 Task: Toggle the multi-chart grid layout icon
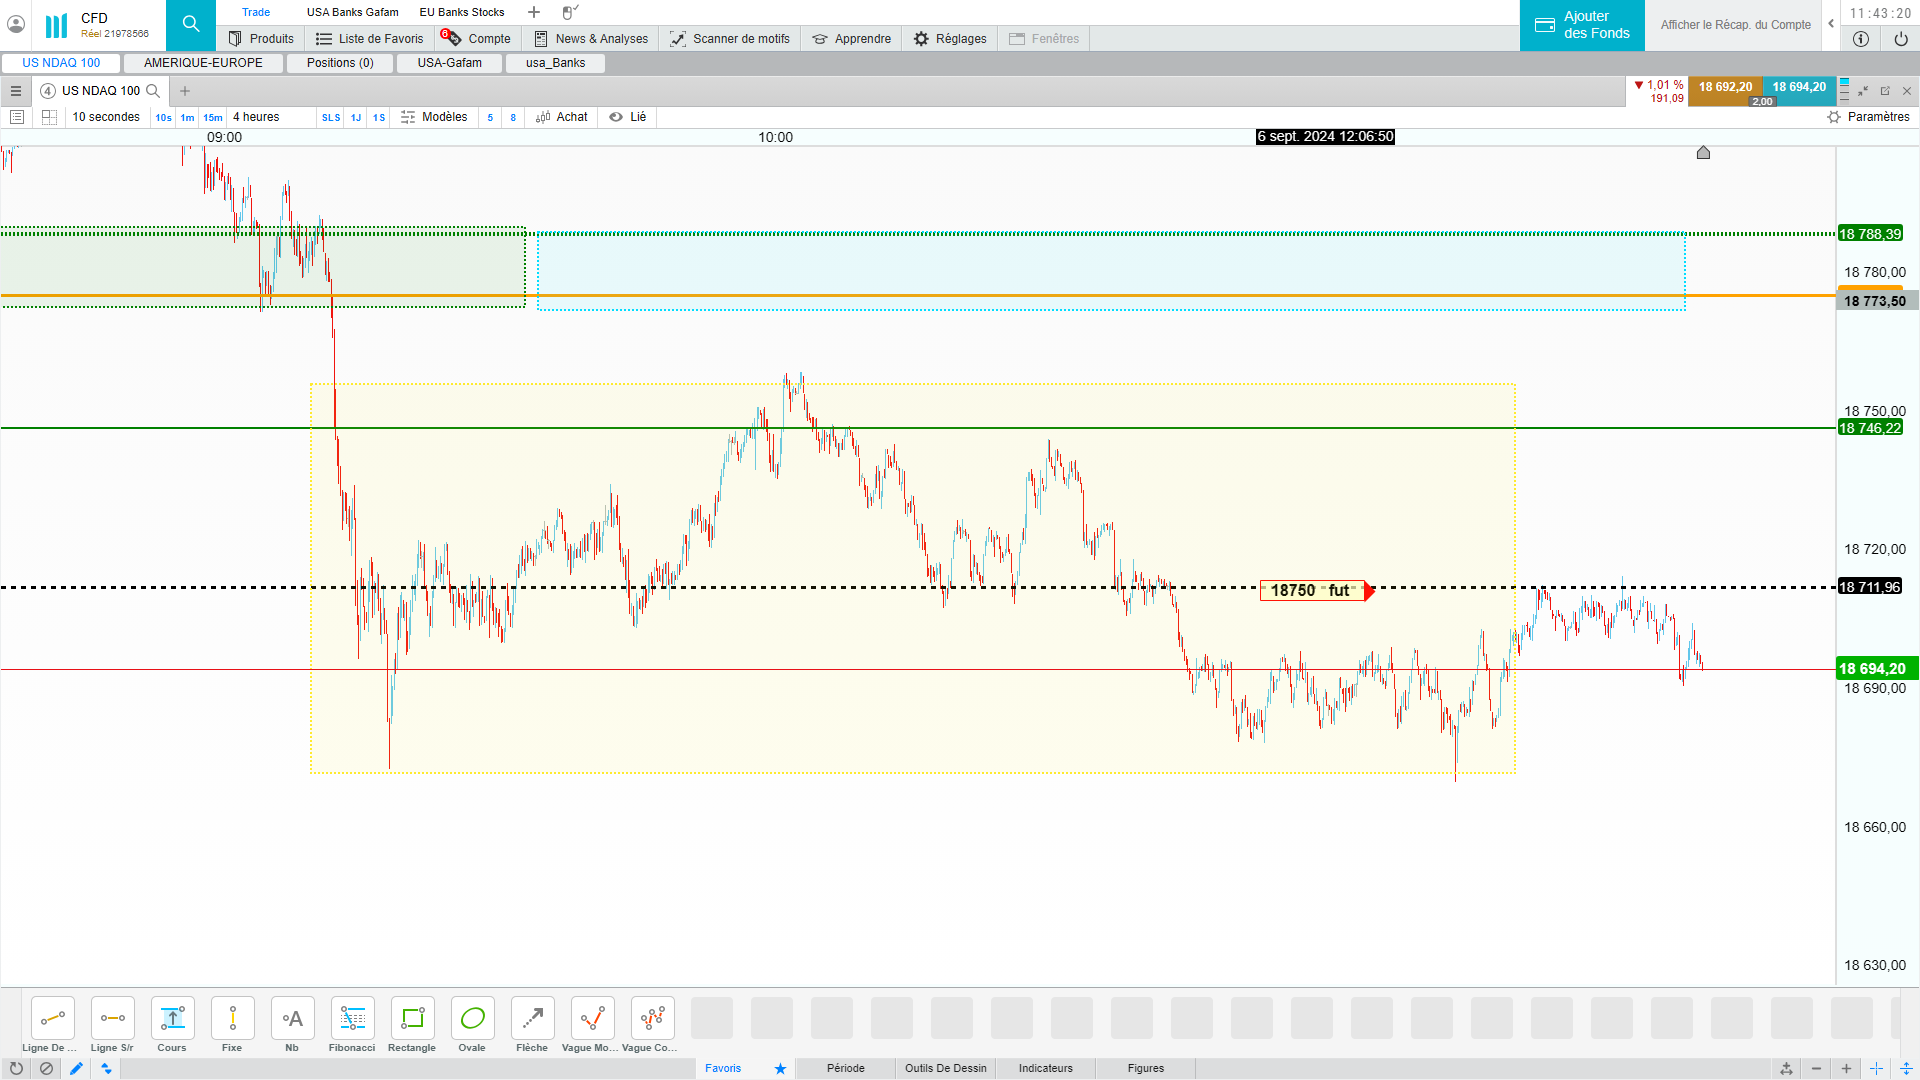[x=49, y=117]
